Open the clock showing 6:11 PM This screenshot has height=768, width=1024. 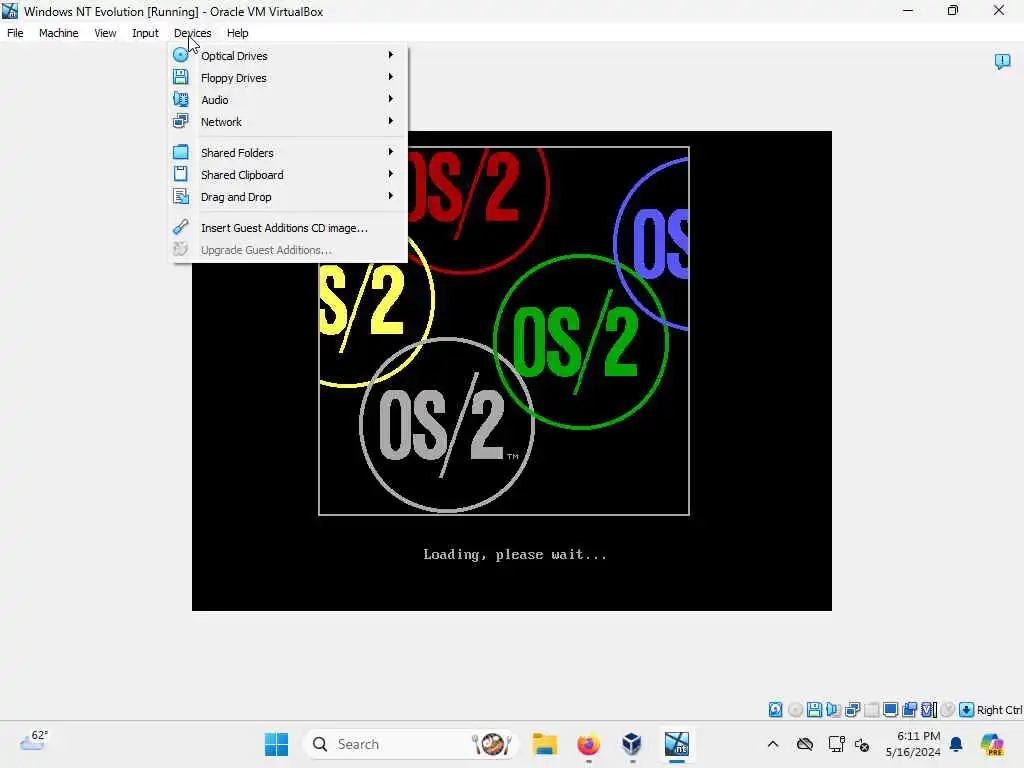[913, 744]
